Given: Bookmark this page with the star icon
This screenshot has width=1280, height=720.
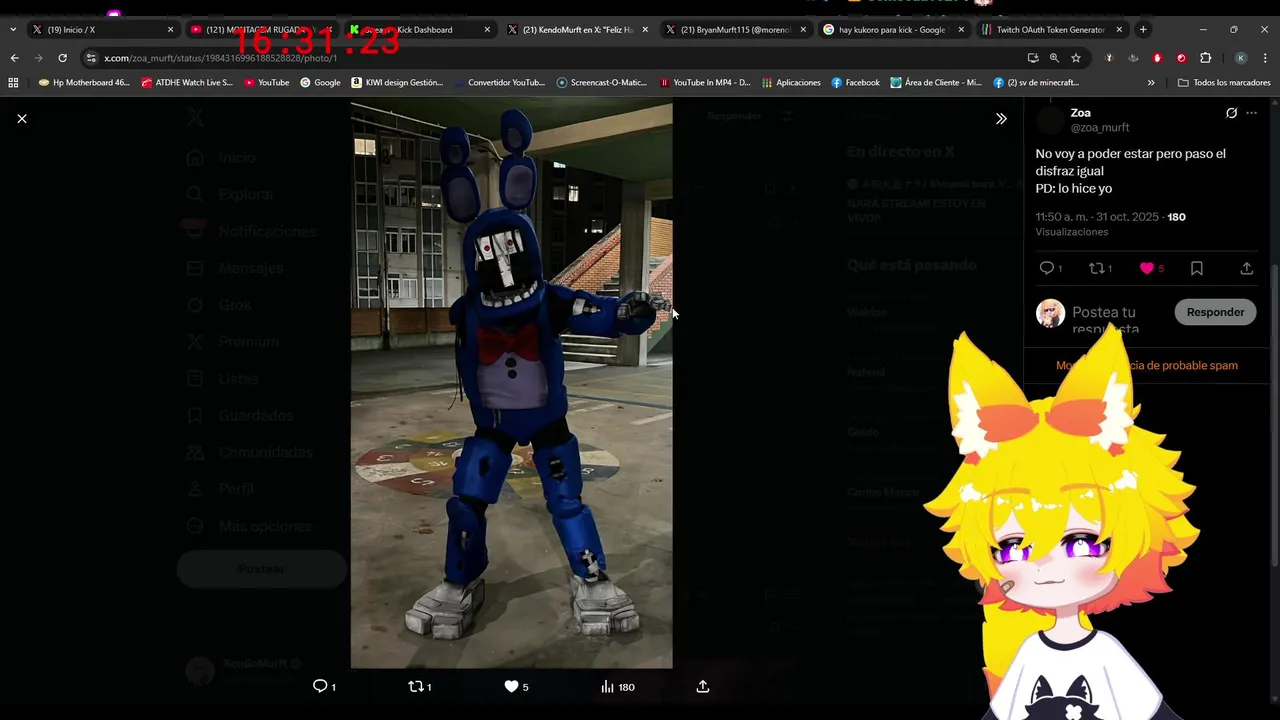Looking at the screenshot, I should pyautogui.click(x=1076, y=58).
